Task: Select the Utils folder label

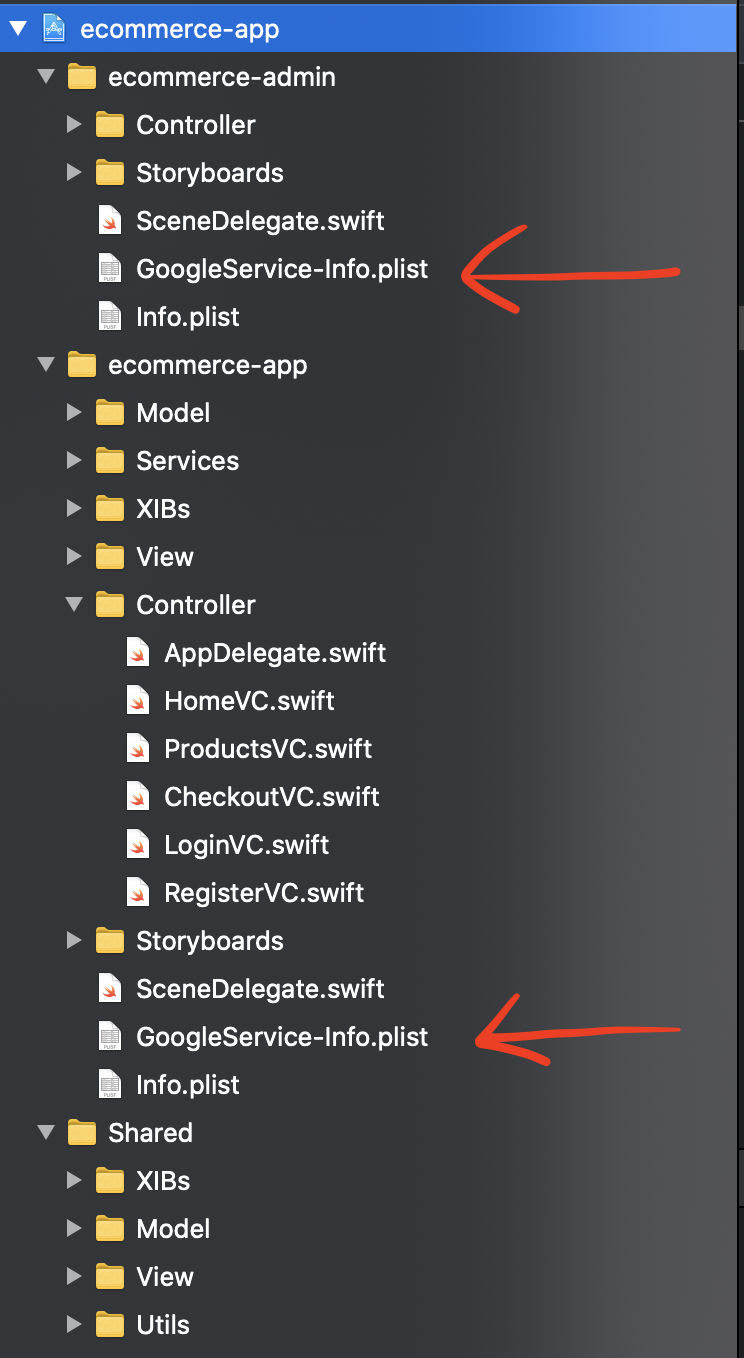Action: [x=163, y=1325]
